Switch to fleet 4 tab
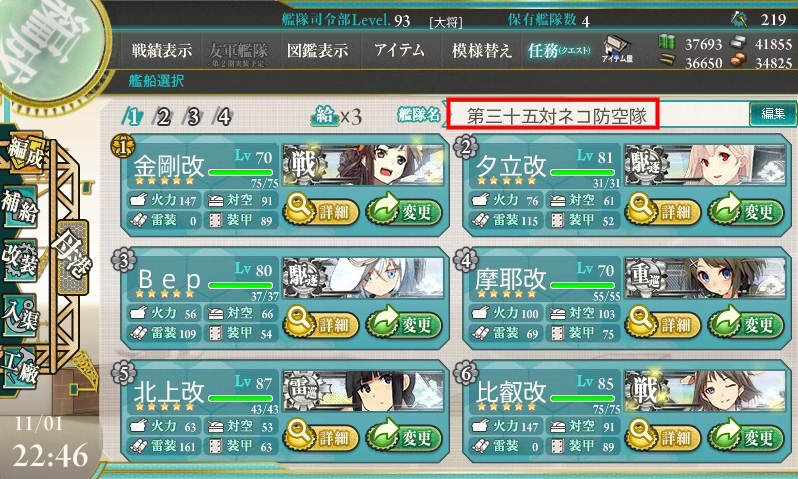 (224, 117)
